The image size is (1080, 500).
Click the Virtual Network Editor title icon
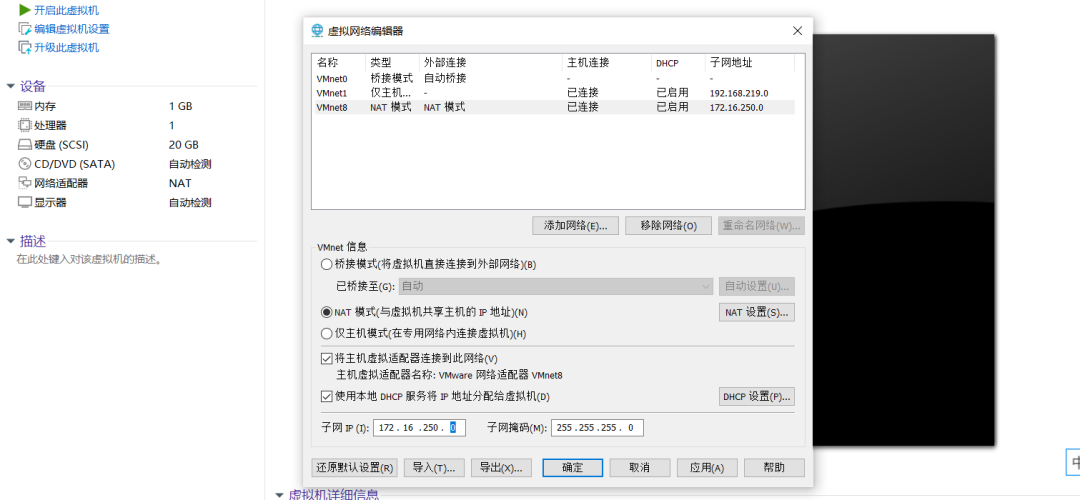point(318,30)
